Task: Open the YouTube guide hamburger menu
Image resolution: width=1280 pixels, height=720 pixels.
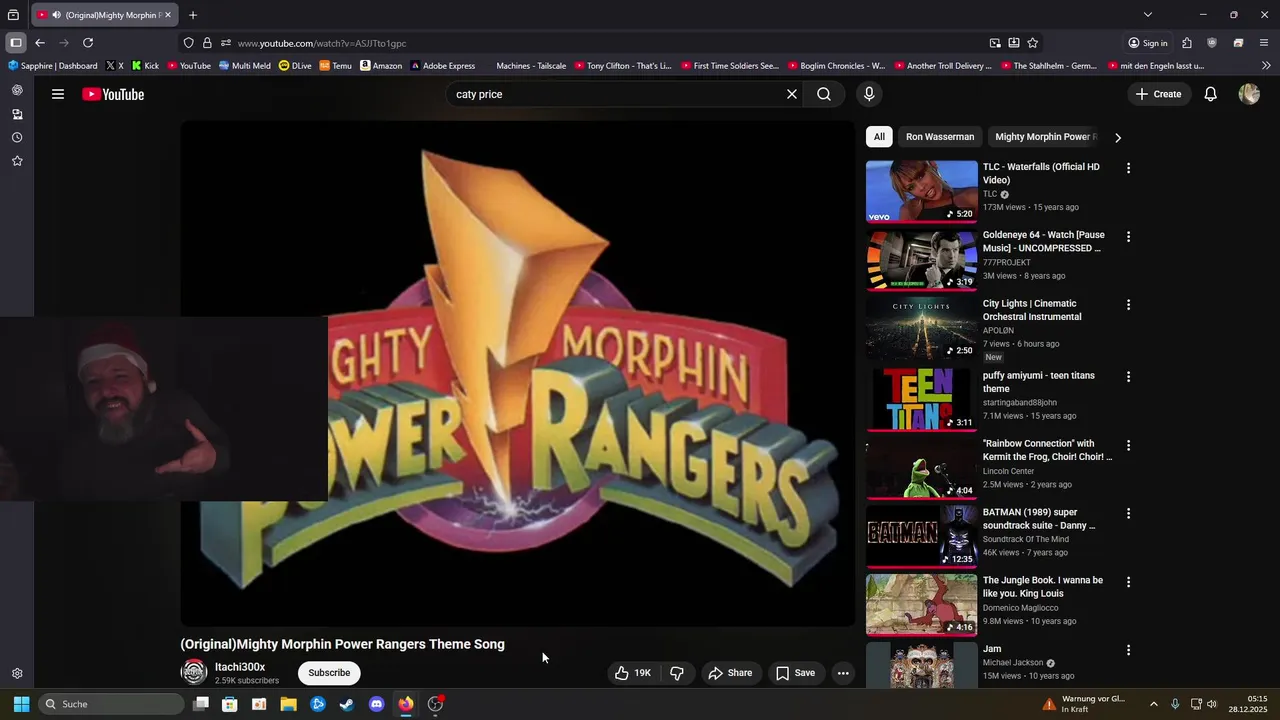Action: pyautogui.click(x=58, y=94)
